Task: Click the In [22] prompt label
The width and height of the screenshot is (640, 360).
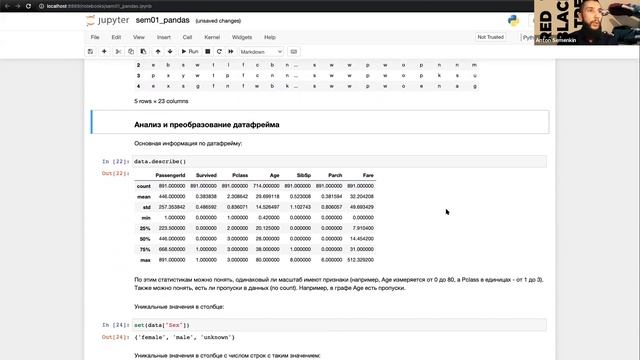Action: tap(116, 162)
